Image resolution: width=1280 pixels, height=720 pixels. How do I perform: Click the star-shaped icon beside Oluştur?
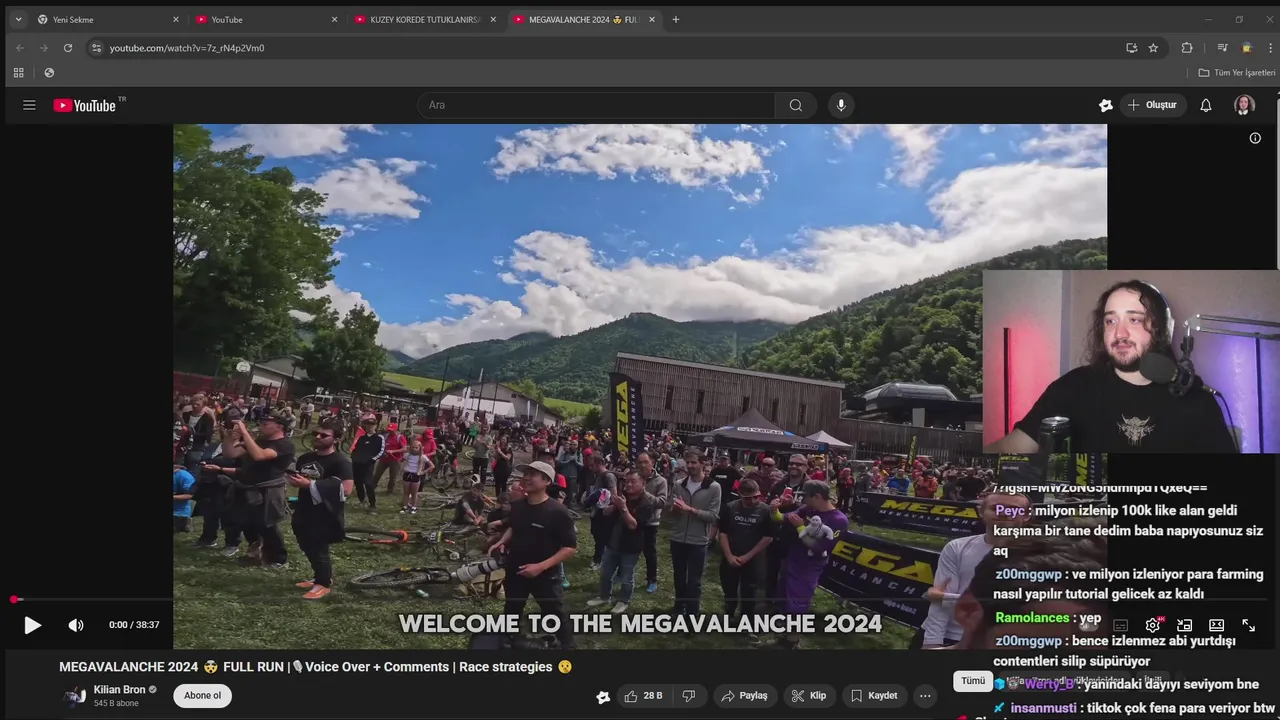(x=1105, y=105)
